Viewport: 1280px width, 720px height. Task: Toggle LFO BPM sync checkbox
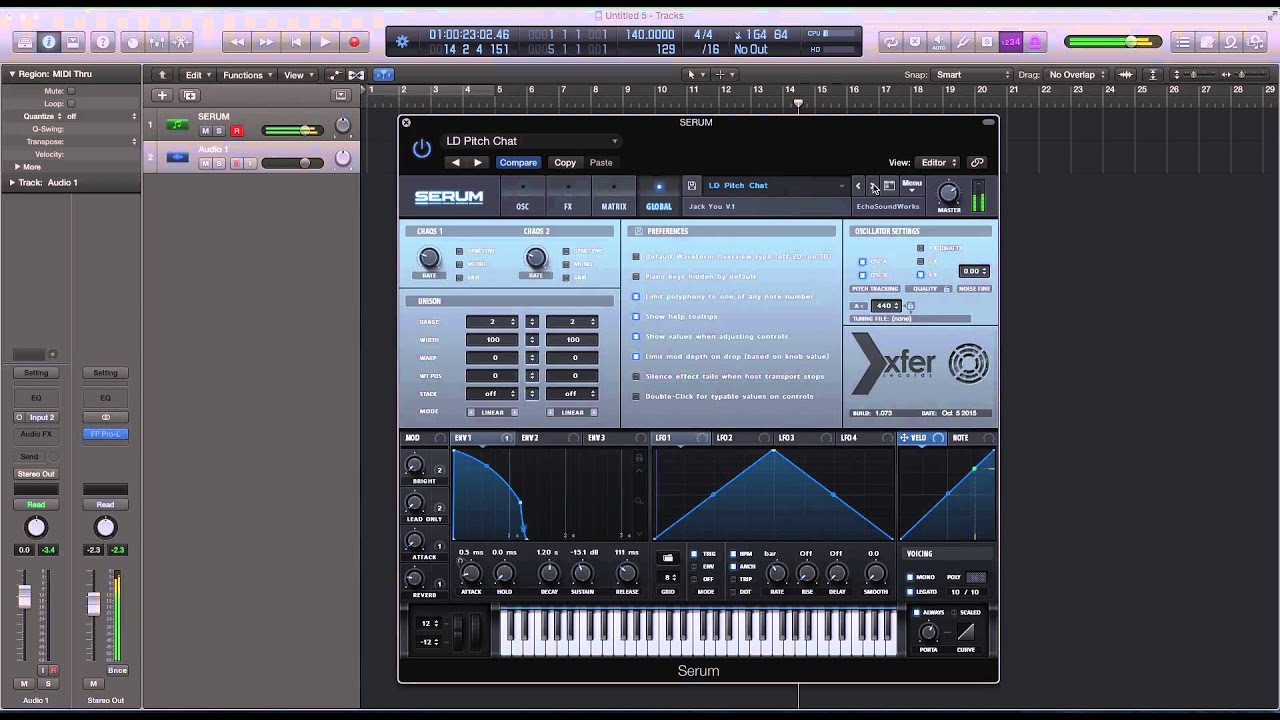[x=733, y=553]
